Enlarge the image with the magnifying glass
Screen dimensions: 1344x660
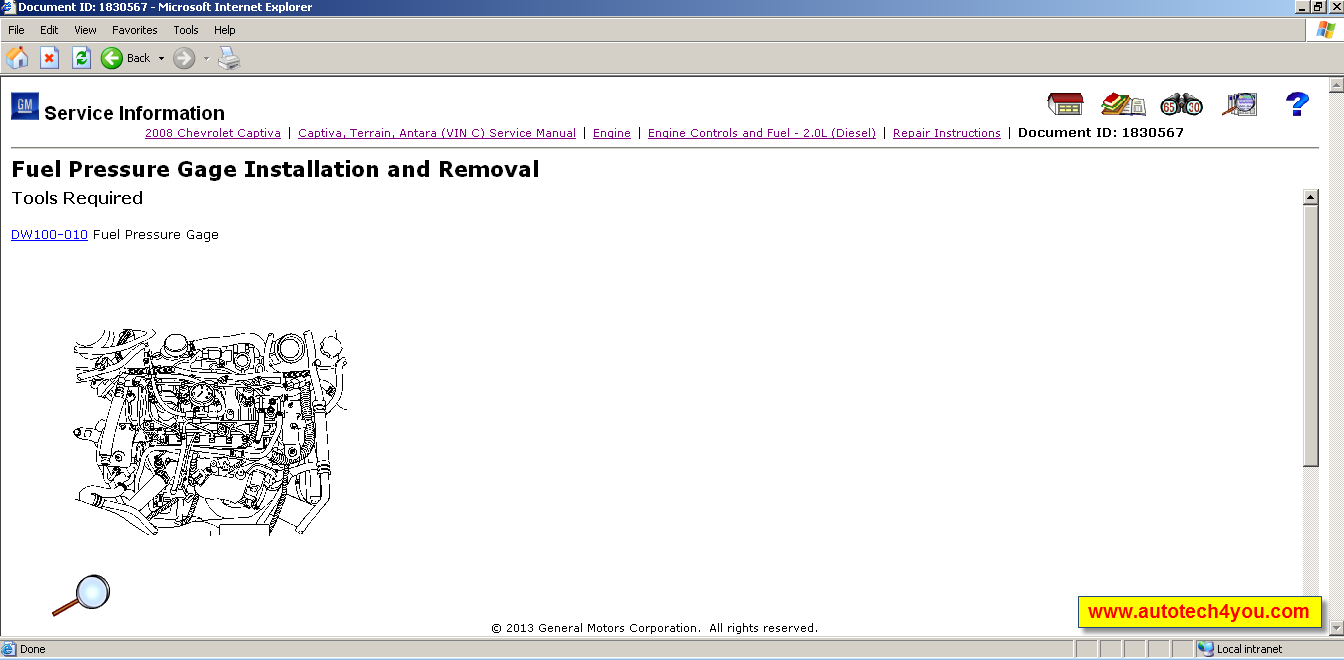(81, 595)
